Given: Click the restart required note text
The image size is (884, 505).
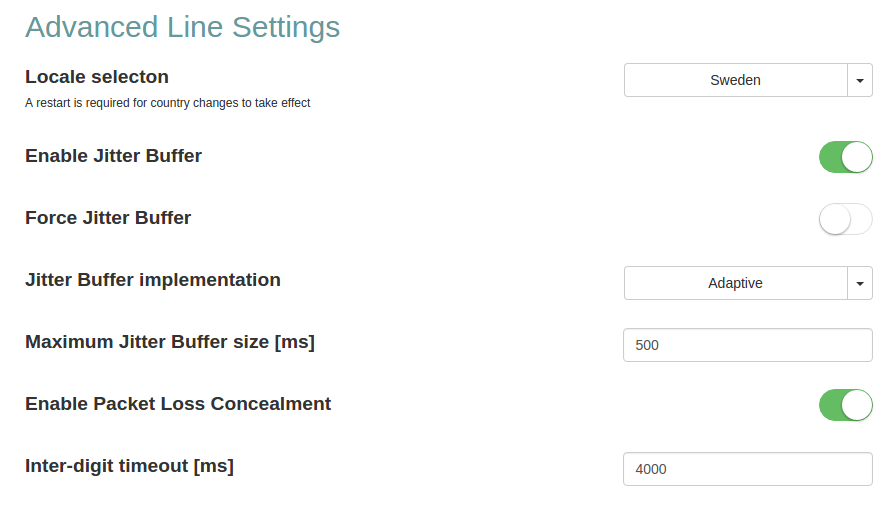Looking at the screenshot, I should [x=167, y=103].
